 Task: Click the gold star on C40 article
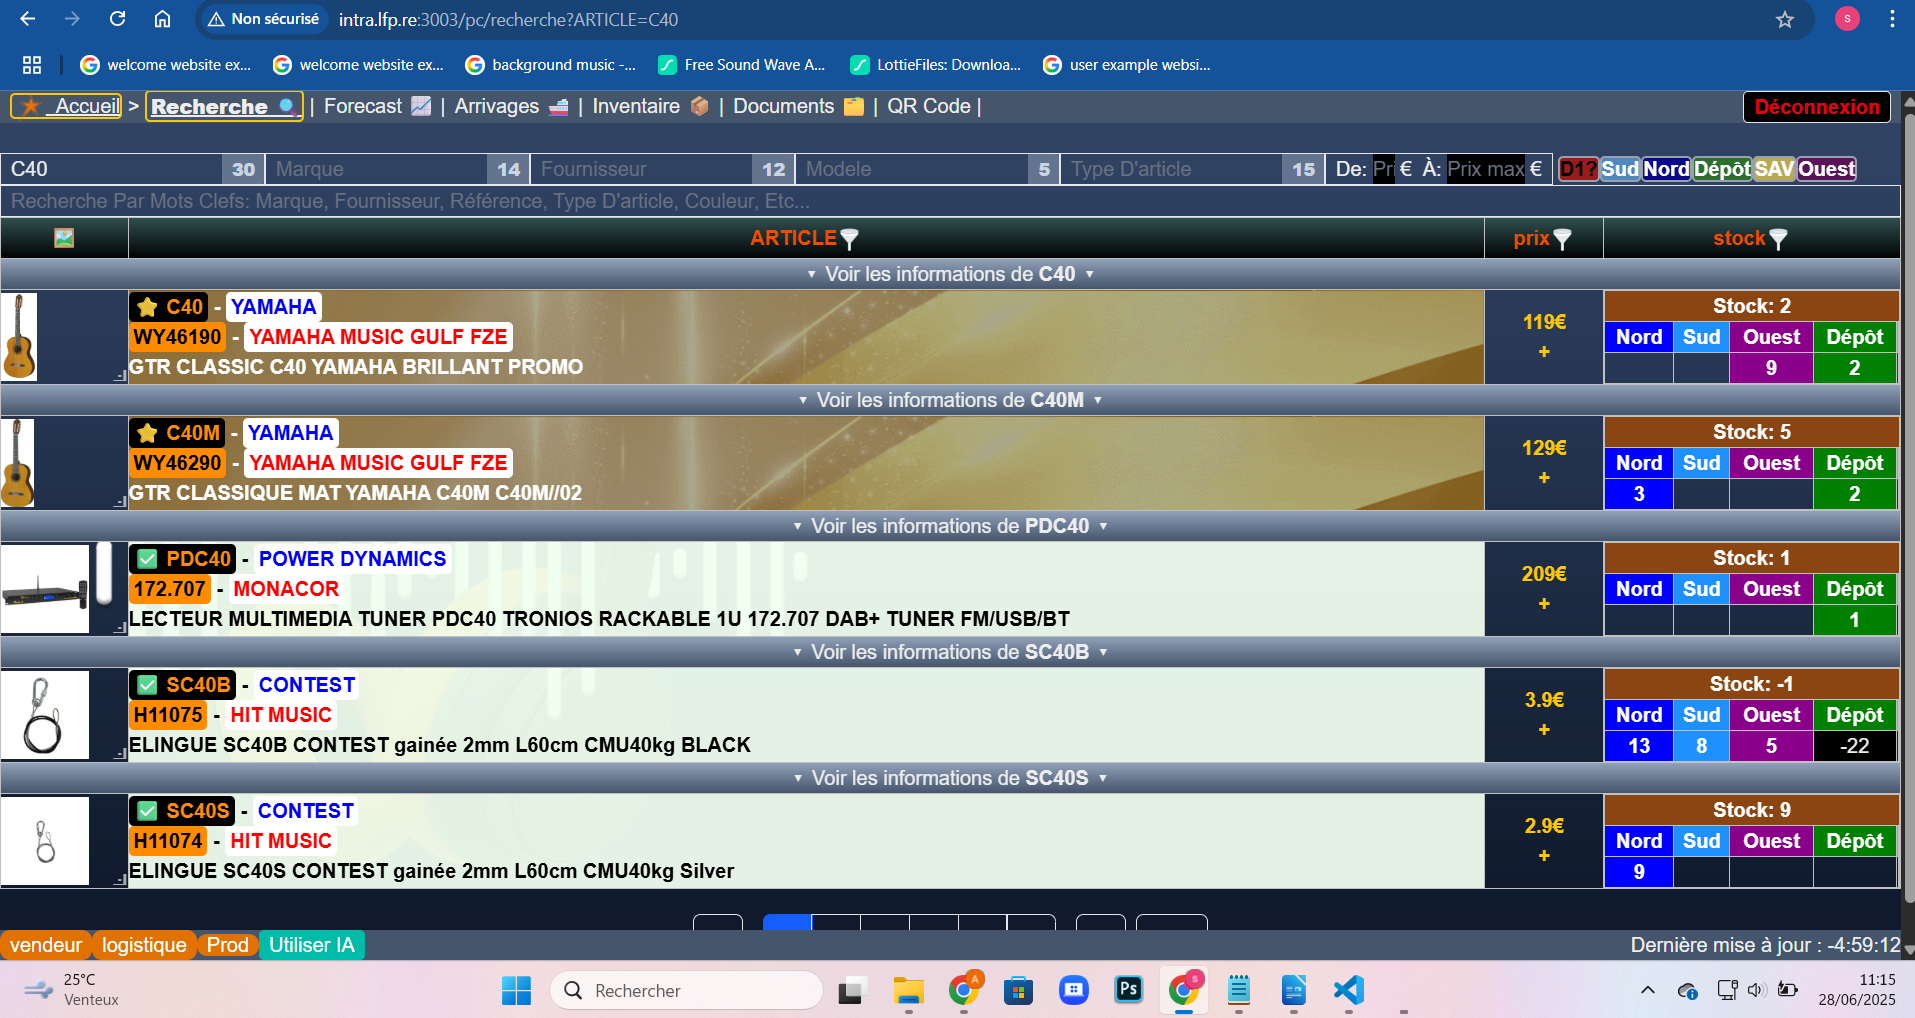click(x=148, y=307)
